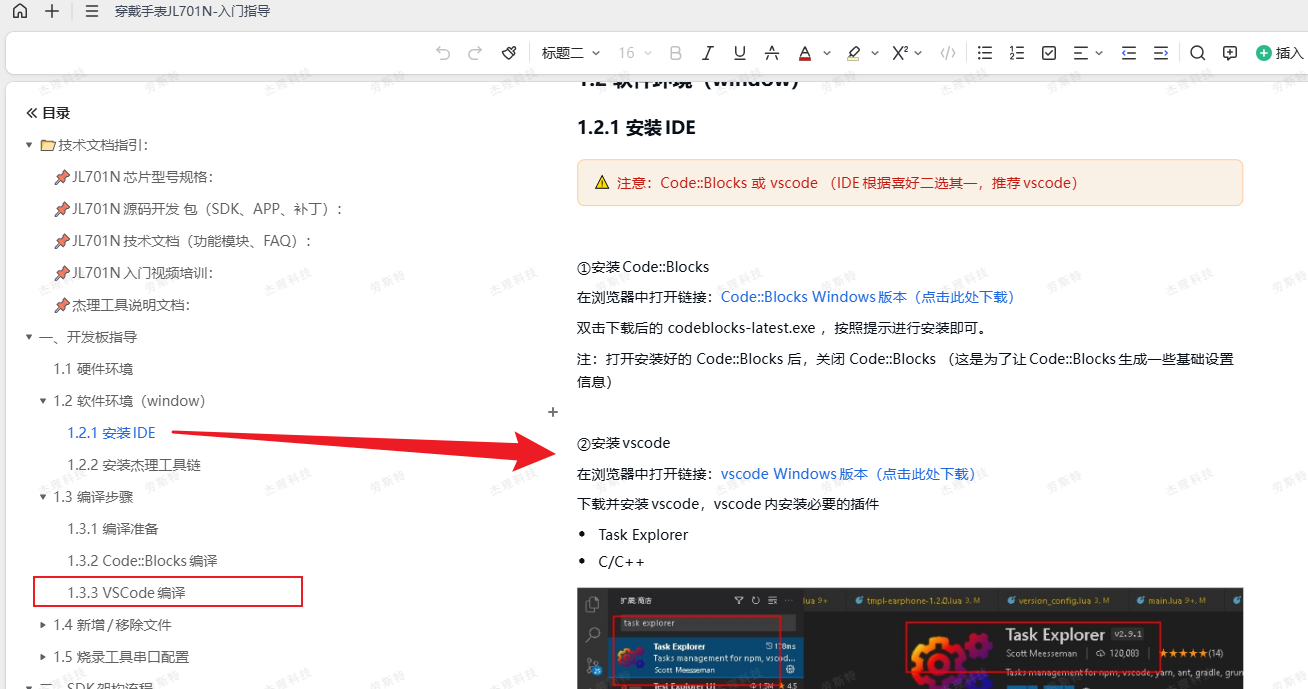
Task: Open a new tab with the plus icon
Action: 52,12
